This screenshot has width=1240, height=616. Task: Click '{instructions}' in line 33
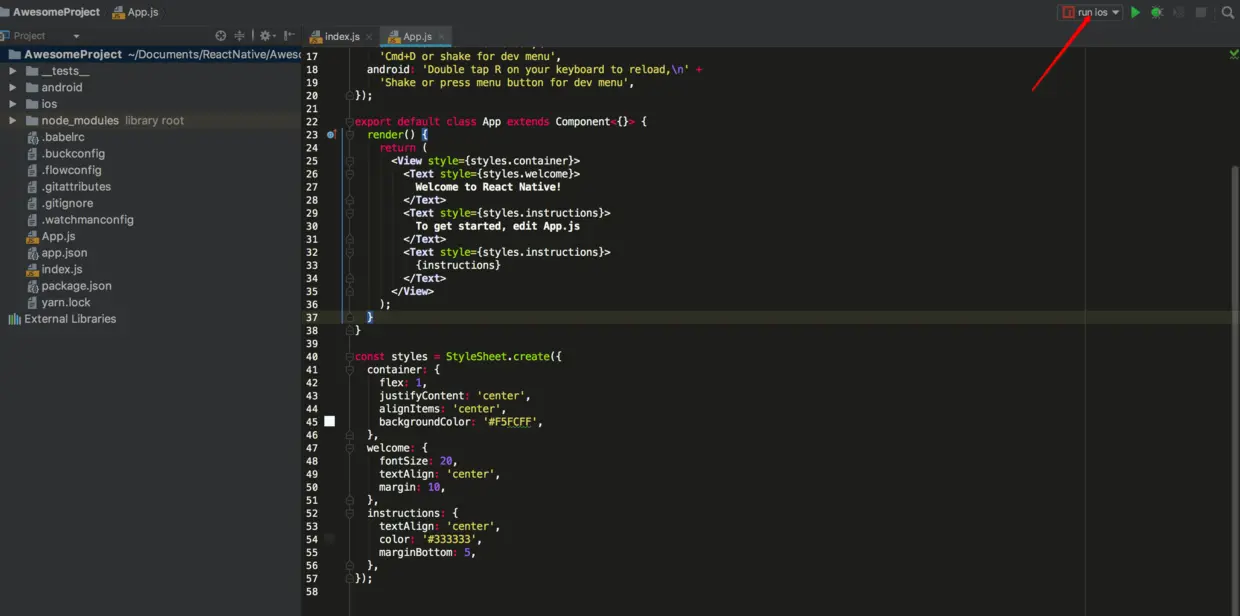[x=458, y=265]
